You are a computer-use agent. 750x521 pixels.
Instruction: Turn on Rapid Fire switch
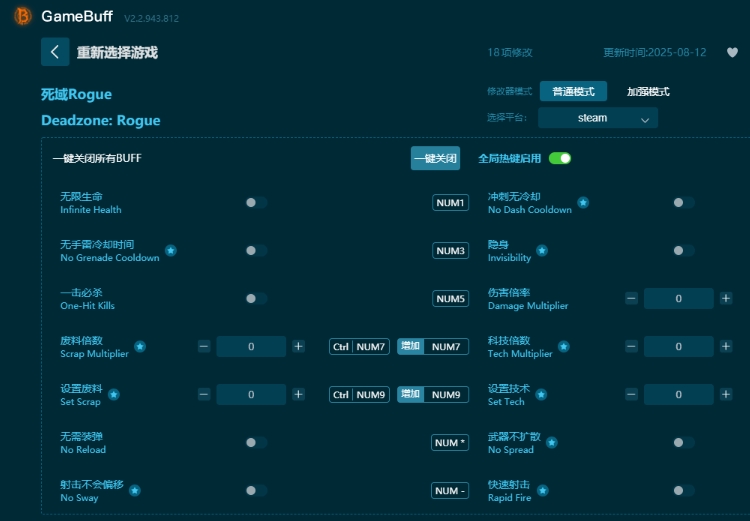[x=684, y=490]
